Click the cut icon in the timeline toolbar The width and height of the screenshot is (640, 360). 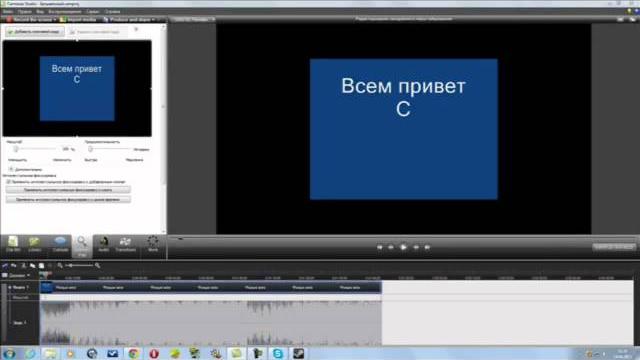pos(24,266)
